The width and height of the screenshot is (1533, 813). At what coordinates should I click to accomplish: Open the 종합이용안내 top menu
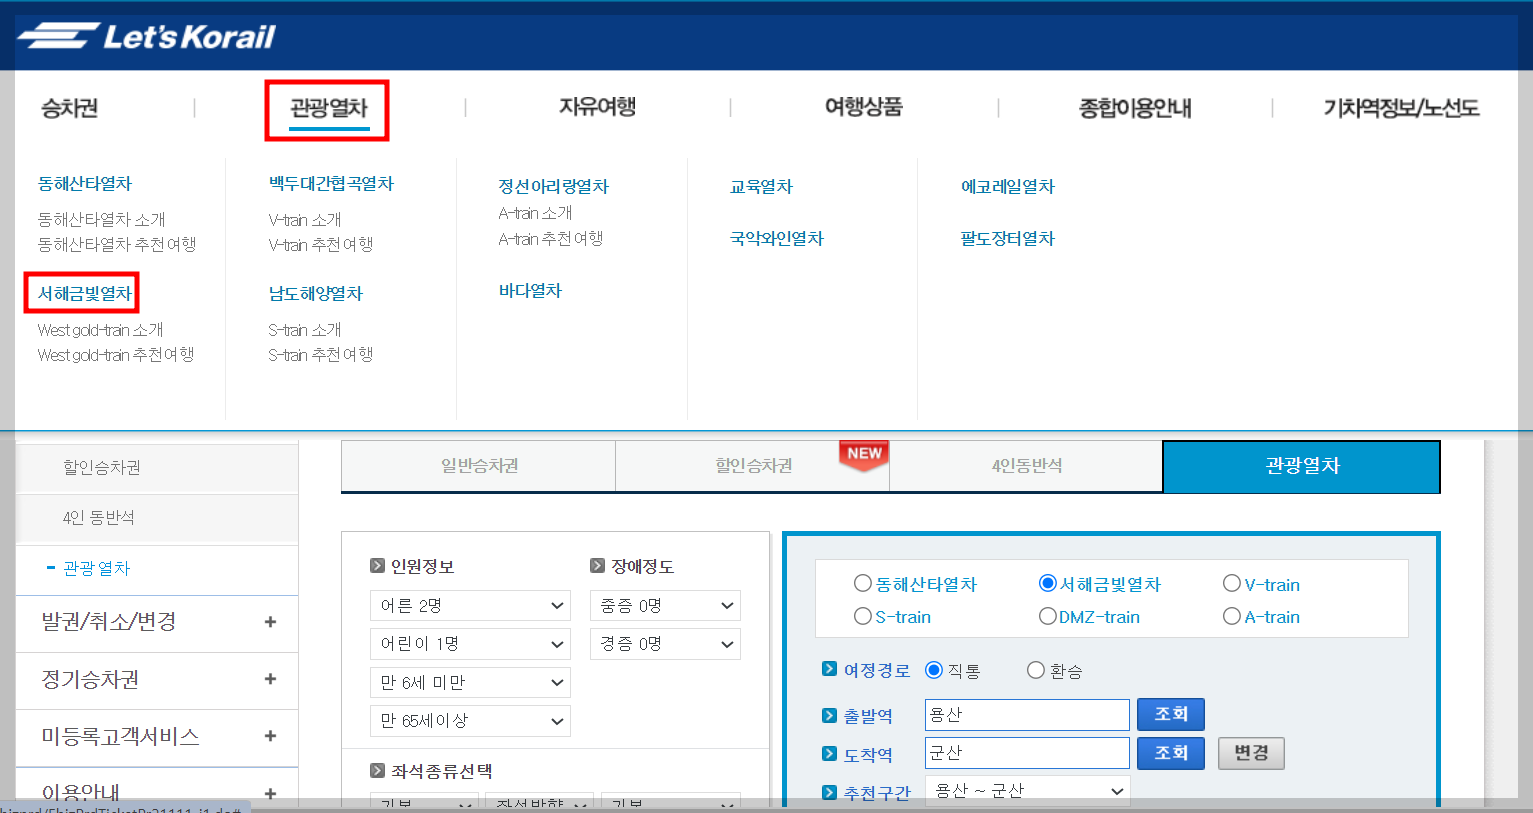tap(1135, 108)
